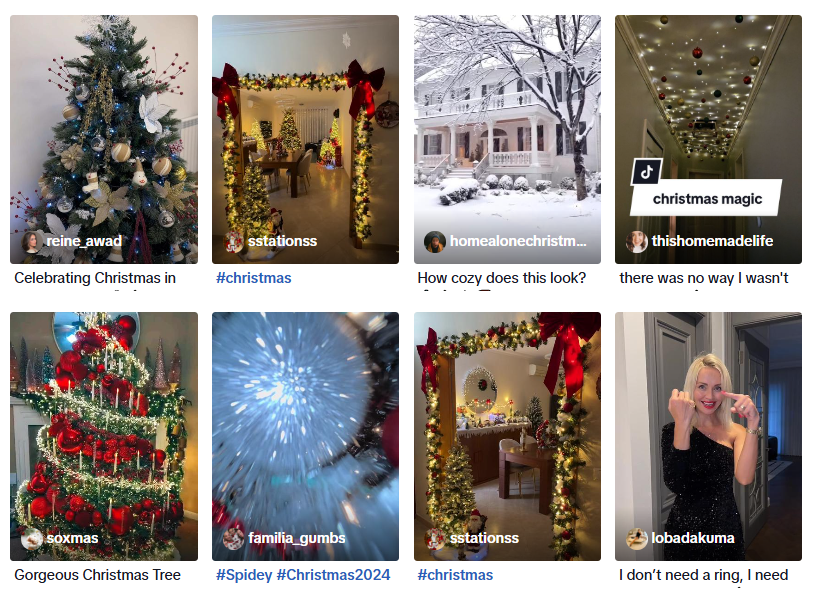Screen dimensions: 813x600
Task: Open the starry hallway ceiling video
Action: tap(708, 139)
